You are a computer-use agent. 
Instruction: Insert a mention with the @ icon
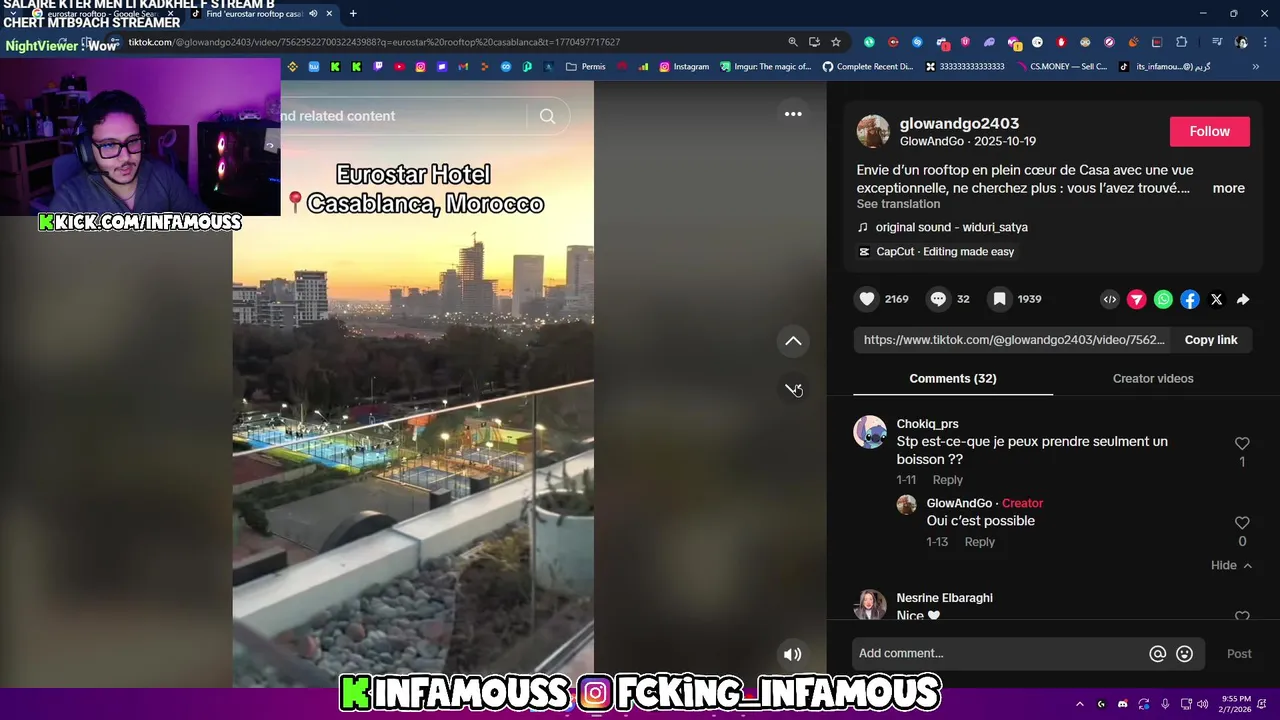point(1157,654)
